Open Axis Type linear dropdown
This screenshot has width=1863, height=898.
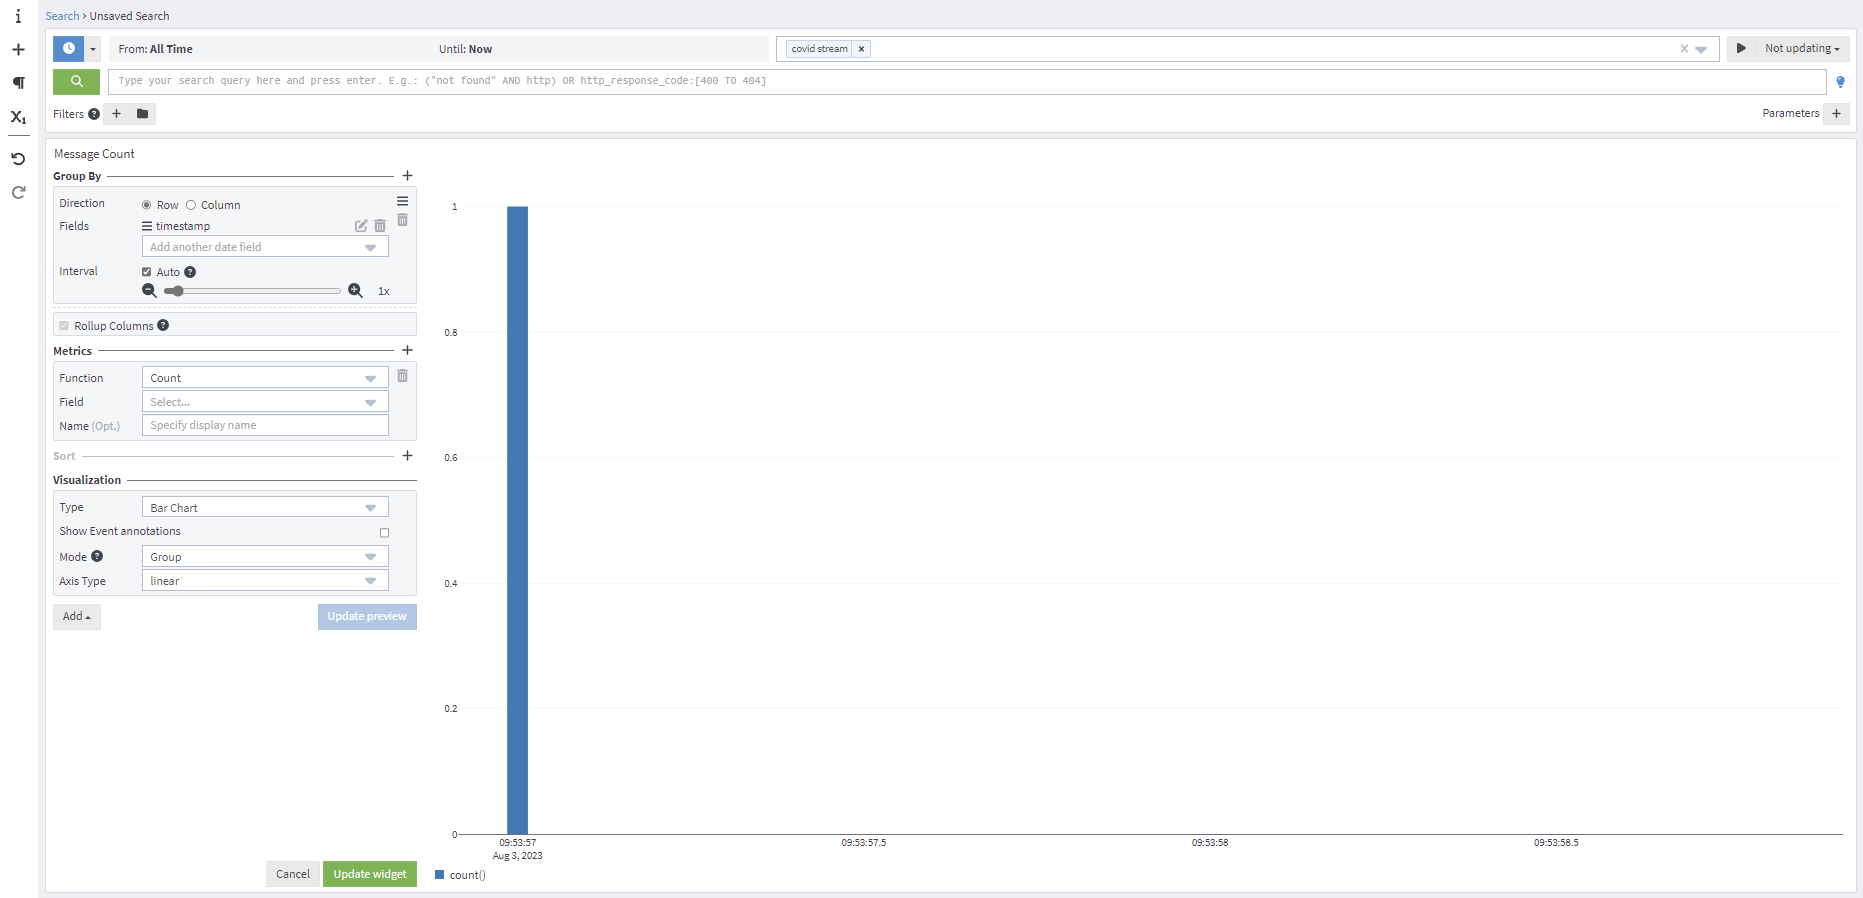click(265, 581)
